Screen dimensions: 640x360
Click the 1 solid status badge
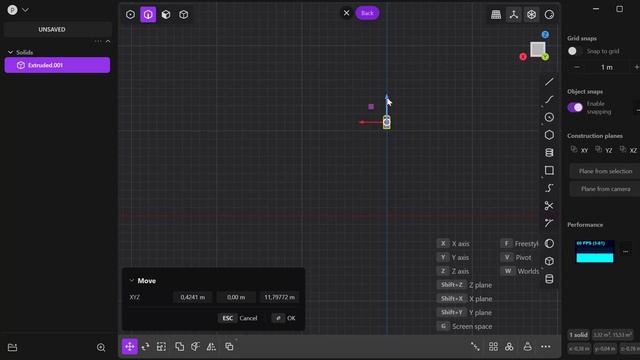578,335
